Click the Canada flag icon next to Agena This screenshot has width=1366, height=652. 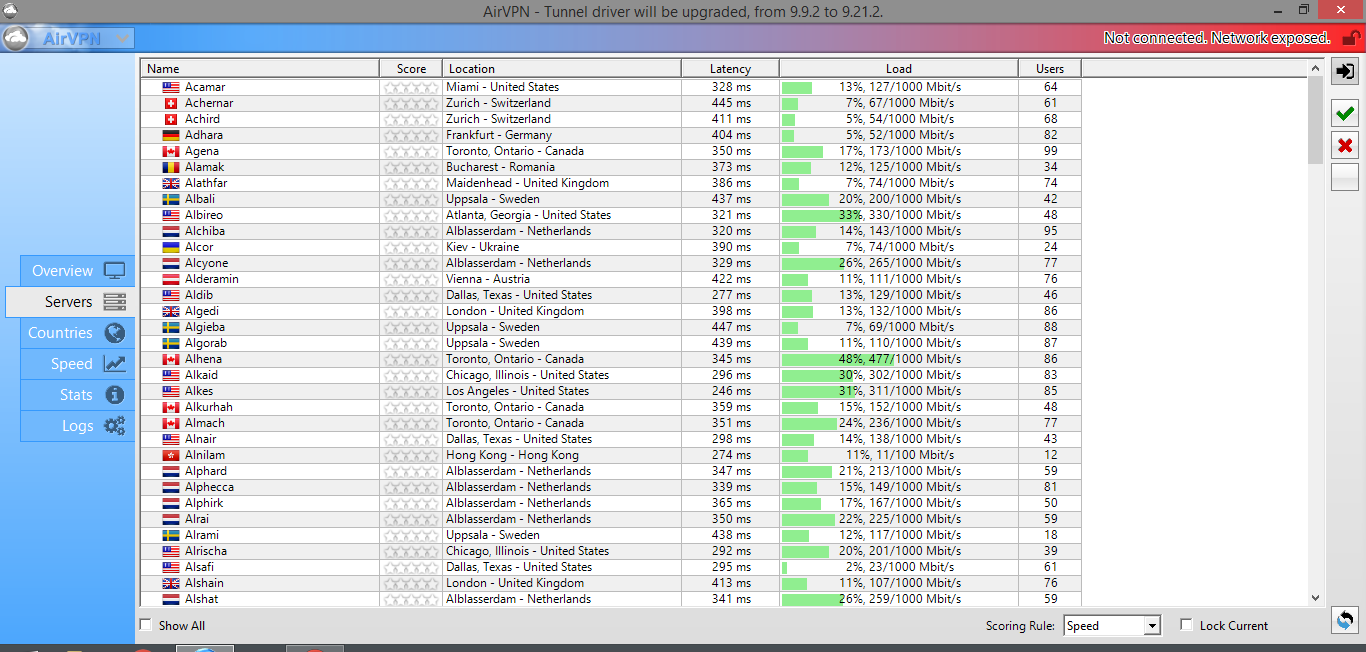pyautogui.click(x=171, y=151)
